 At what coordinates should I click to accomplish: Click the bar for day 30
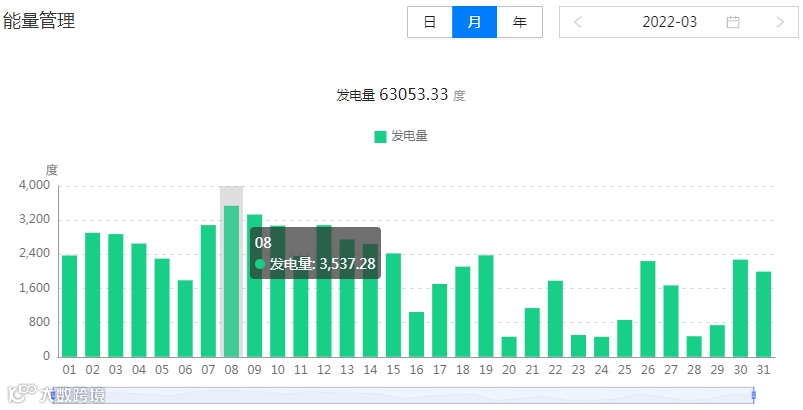pos(741,308)
